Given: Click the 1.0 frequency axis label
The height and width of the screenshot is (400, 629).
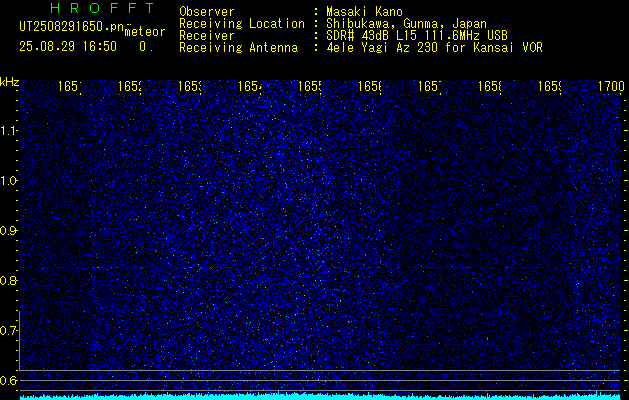Looking at the screenshot, I should click(8, 181).
